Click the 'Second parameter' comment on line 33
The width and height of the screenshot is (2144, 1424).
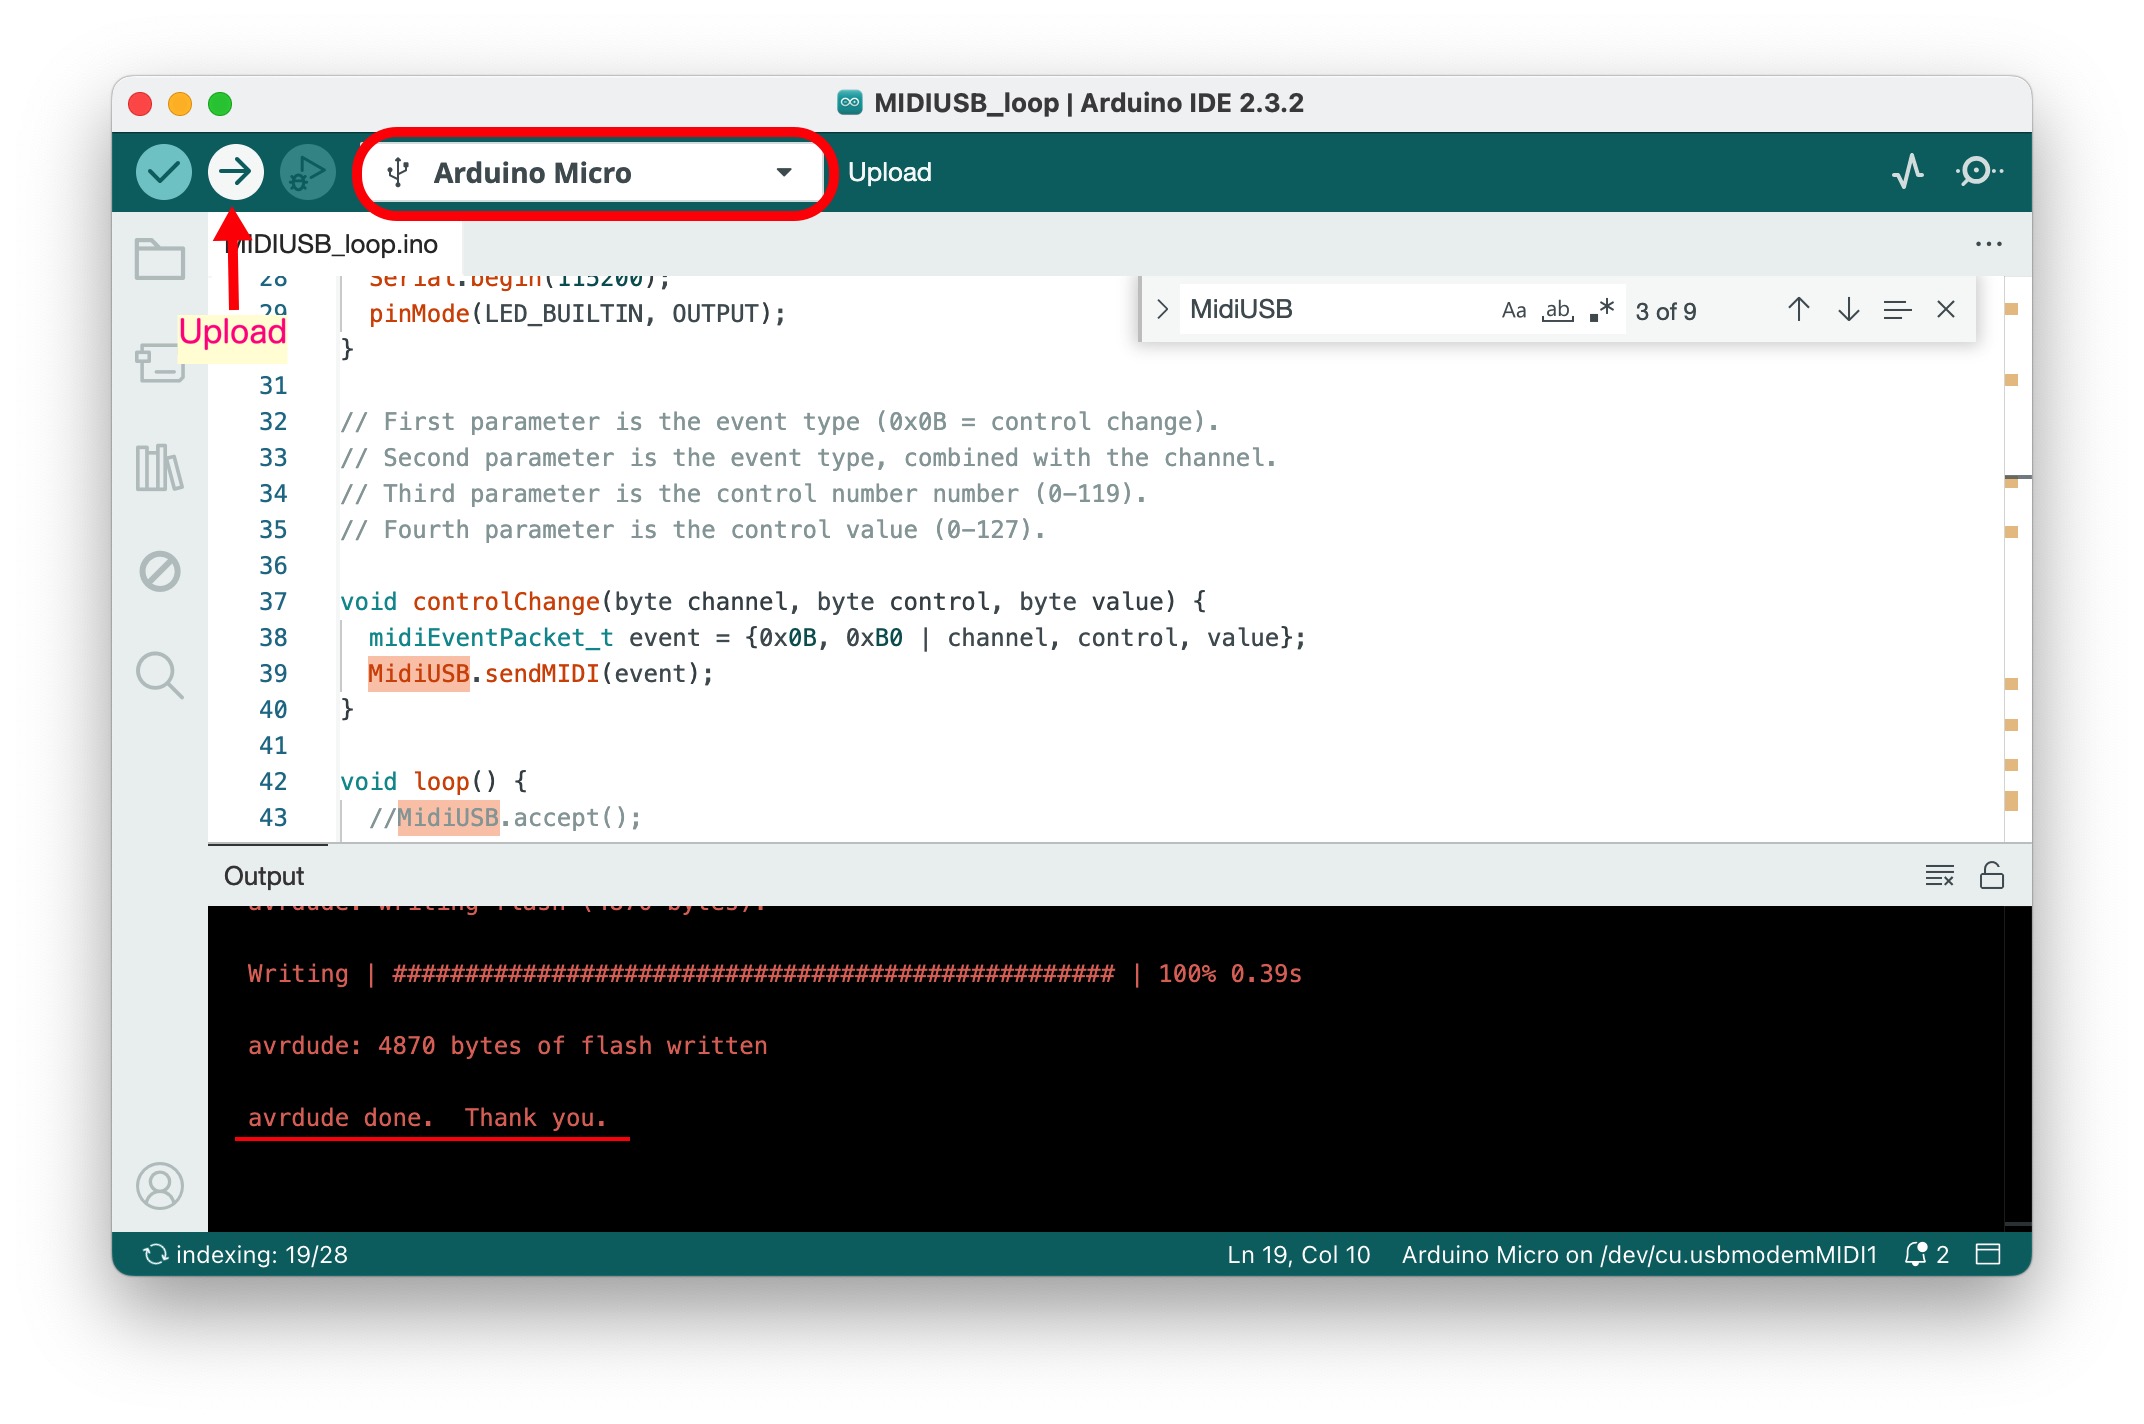(808, 457)
